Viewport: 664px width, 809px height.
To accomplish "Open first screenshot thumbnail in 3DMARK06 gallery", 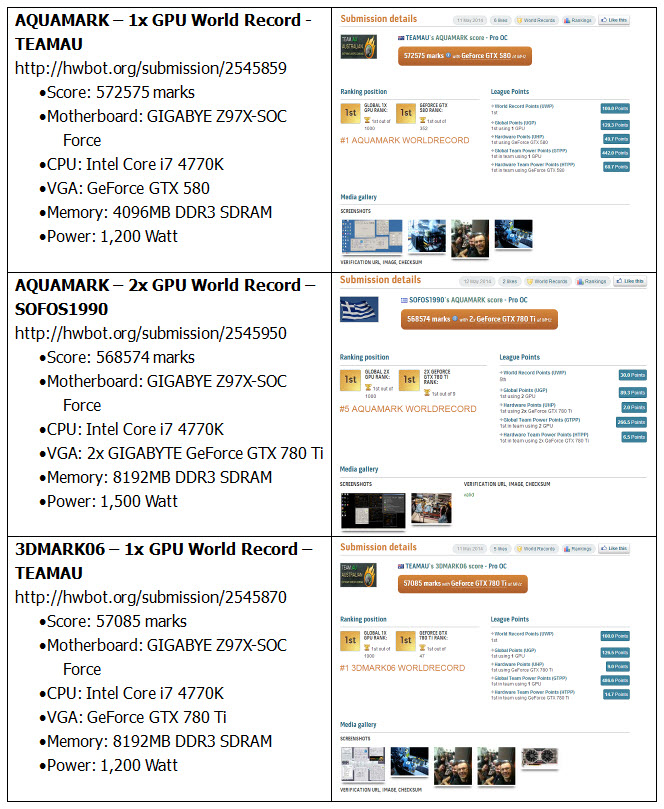I will tap(363, 764).
